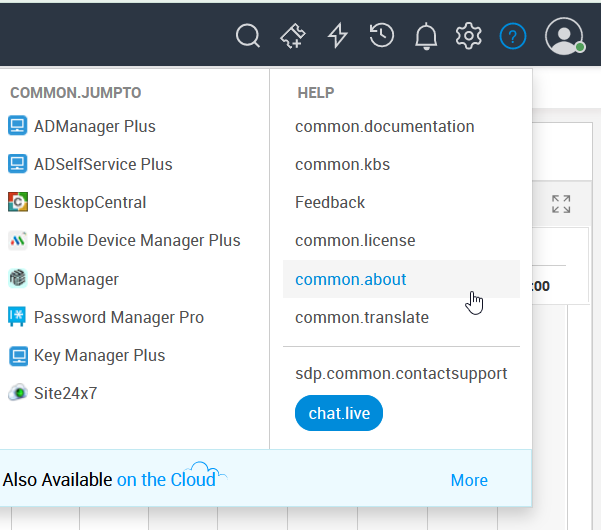Open the Feedback help item

coord(330,202)
